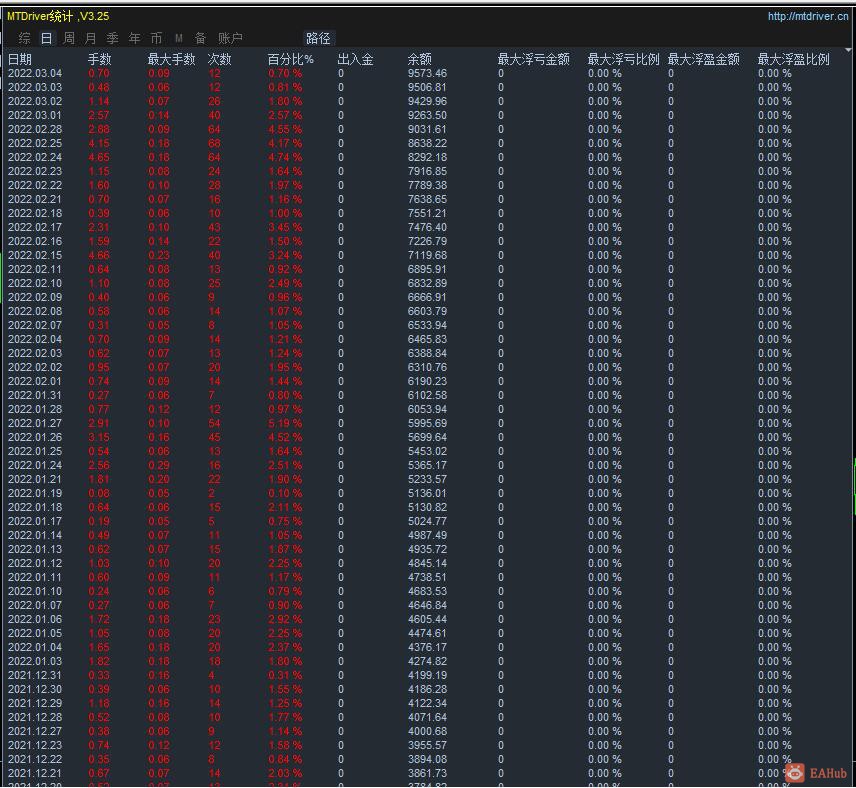The image size is (856, 788).
Task: Click the balance value 9263.50
Action: click(427, 115)
